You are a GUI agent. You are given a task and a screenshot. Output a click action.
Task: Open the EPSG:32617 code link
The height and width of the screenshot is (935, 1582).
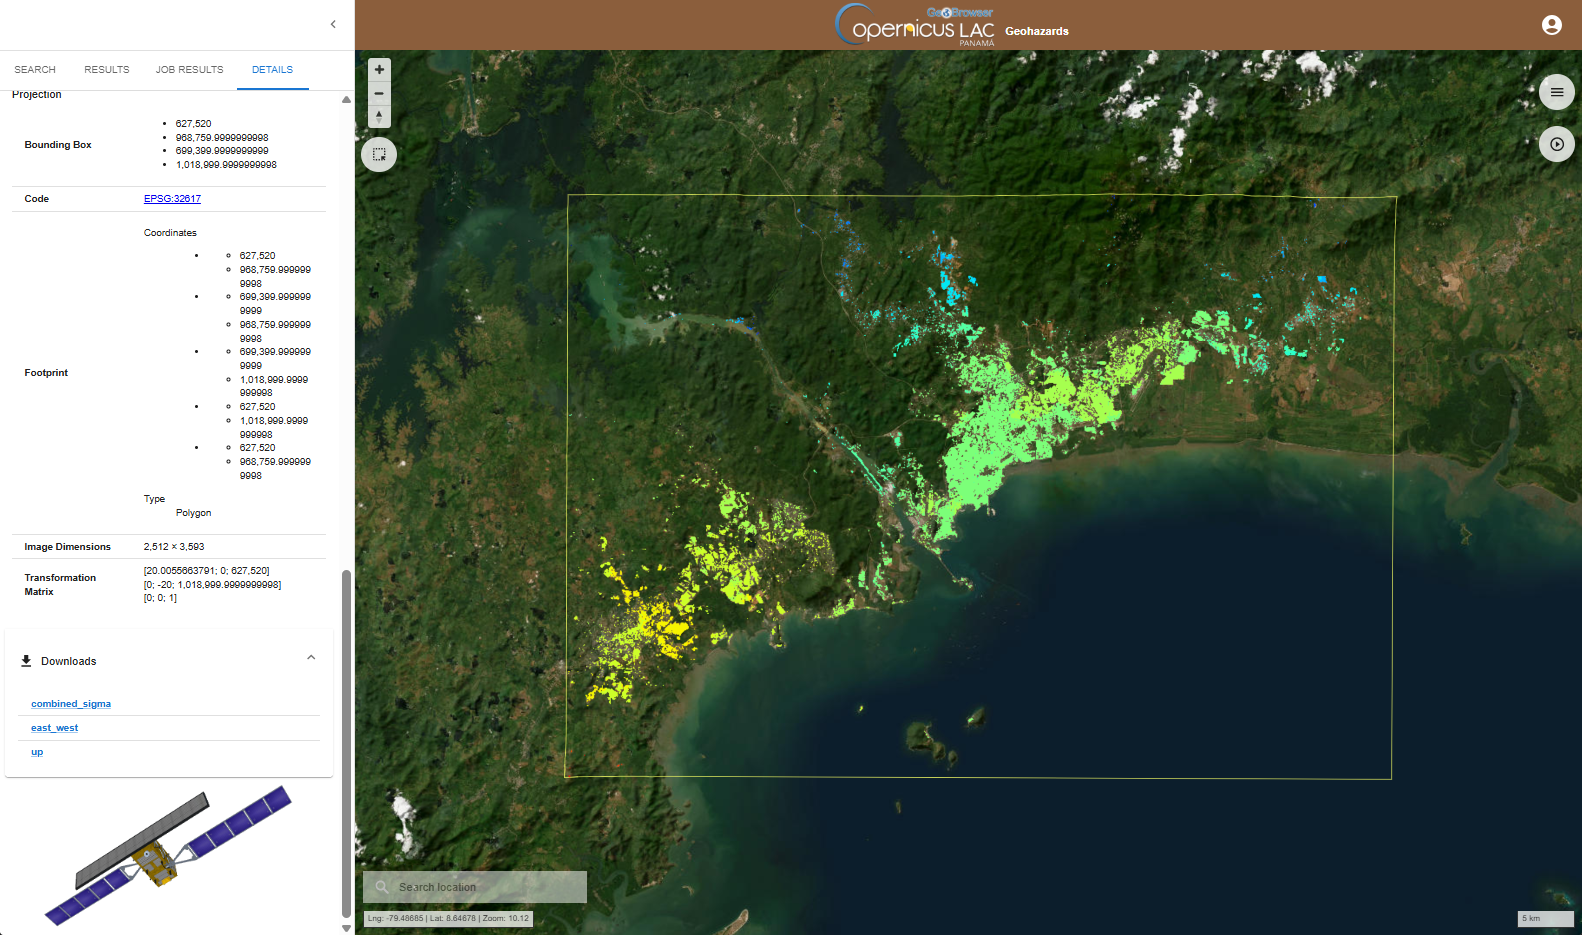click(172, 199)
